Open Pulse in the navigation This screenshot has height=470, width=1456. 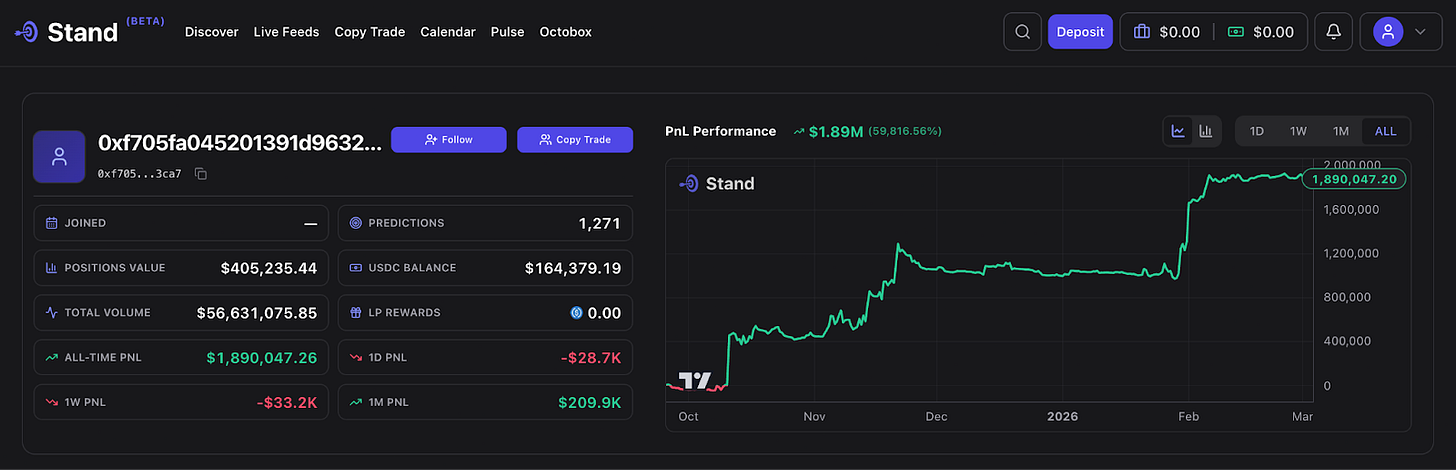[507, 32]
